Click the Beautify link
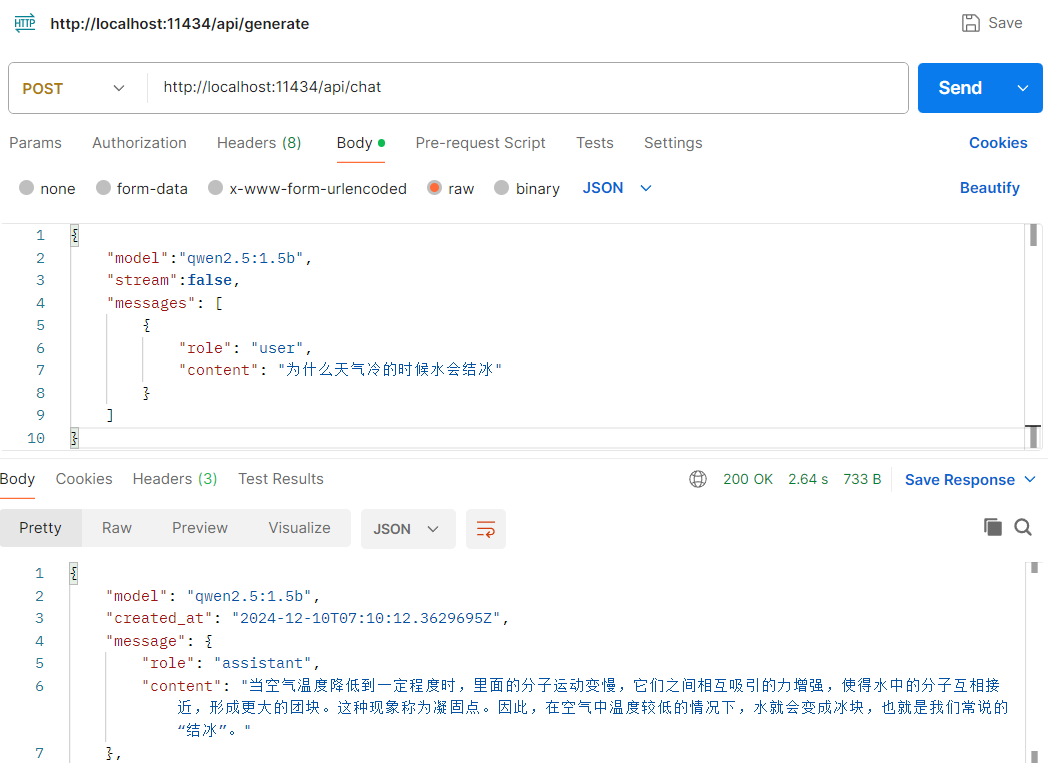This screenshot has height=771, width=1048. (989, 188)
